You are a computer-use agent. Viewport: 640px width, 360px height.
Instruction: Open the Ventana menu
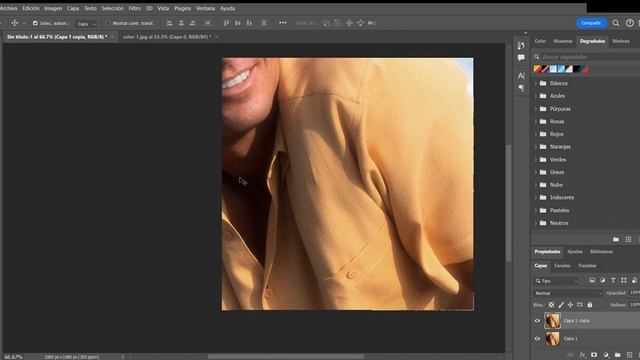(x=205, y=8)
